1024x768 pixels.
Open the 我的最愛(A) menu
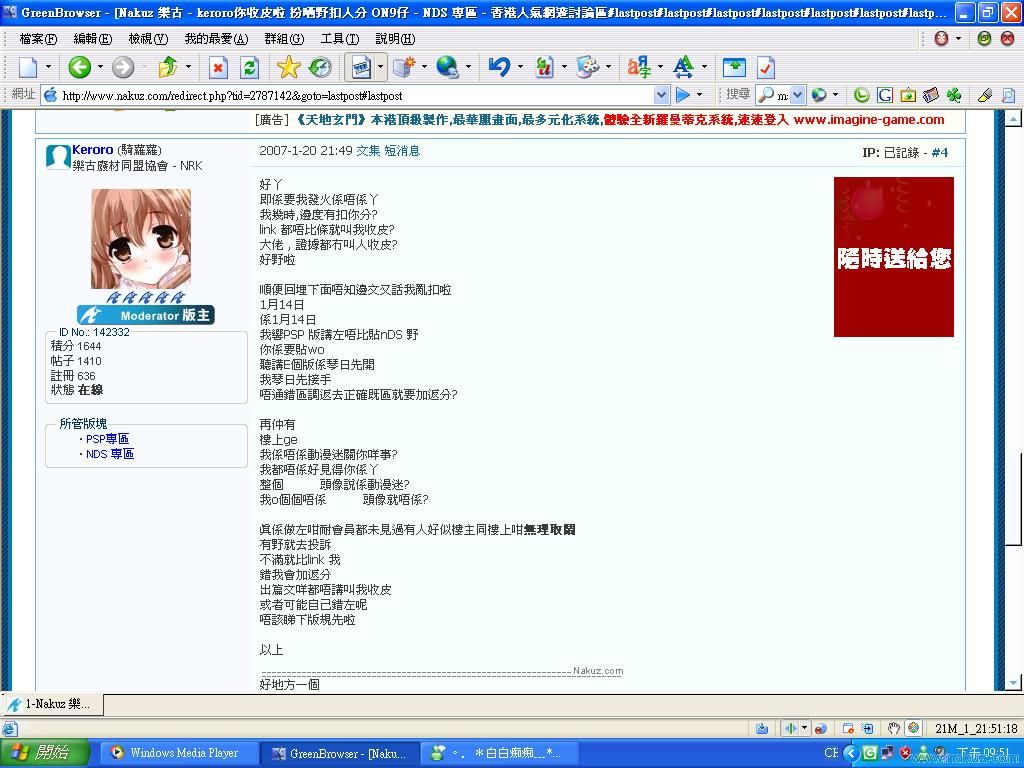216,38
